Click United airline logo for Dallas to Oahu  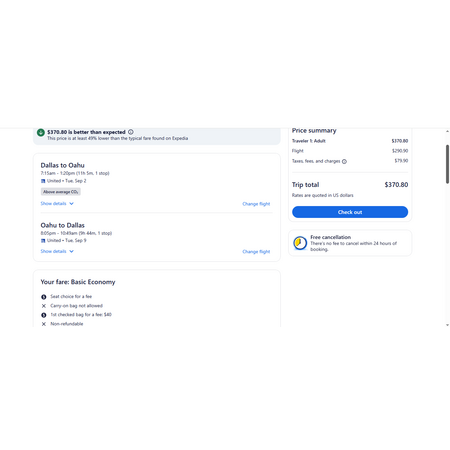point(43,181)
